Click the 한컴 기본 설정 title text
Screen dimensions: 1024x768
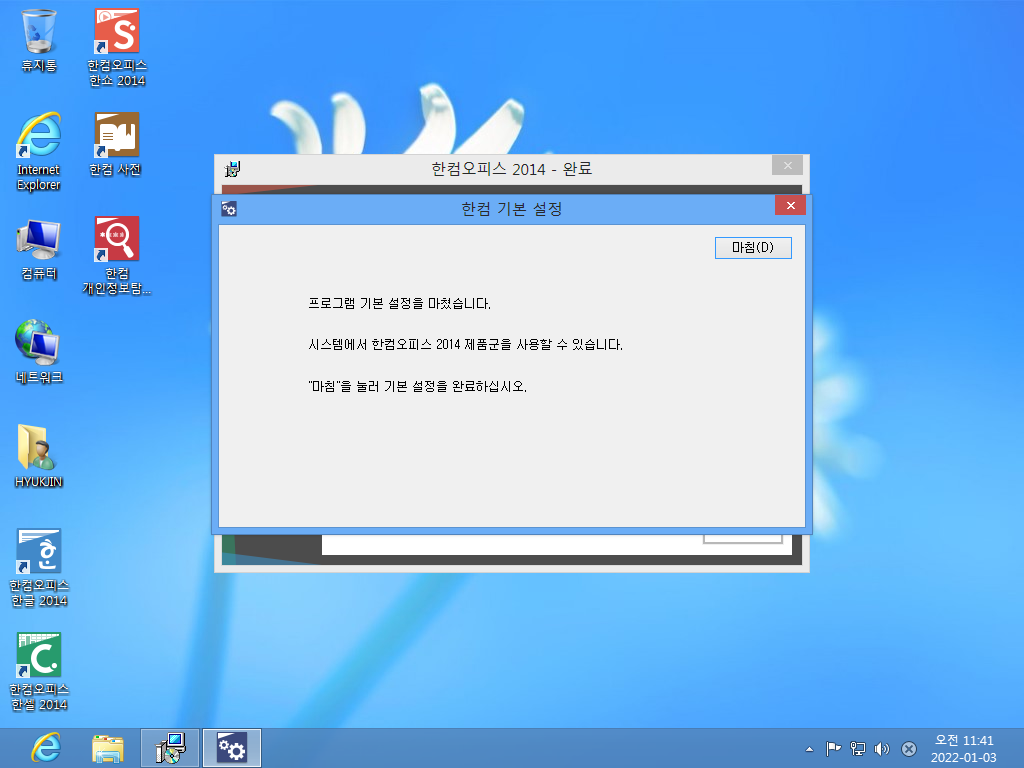pyautogui.click(x=511, y=209)
